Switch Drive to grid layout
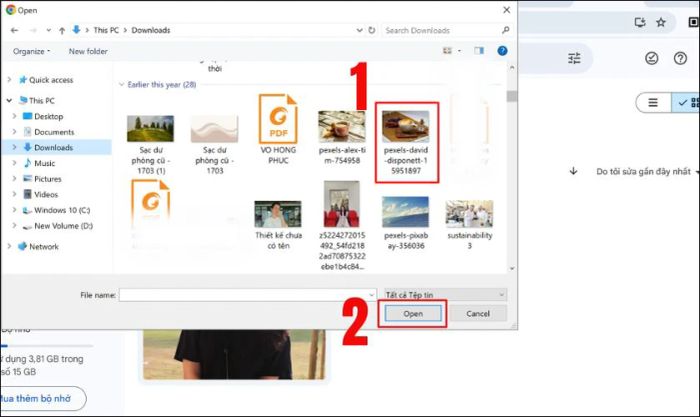 point(688,103)
